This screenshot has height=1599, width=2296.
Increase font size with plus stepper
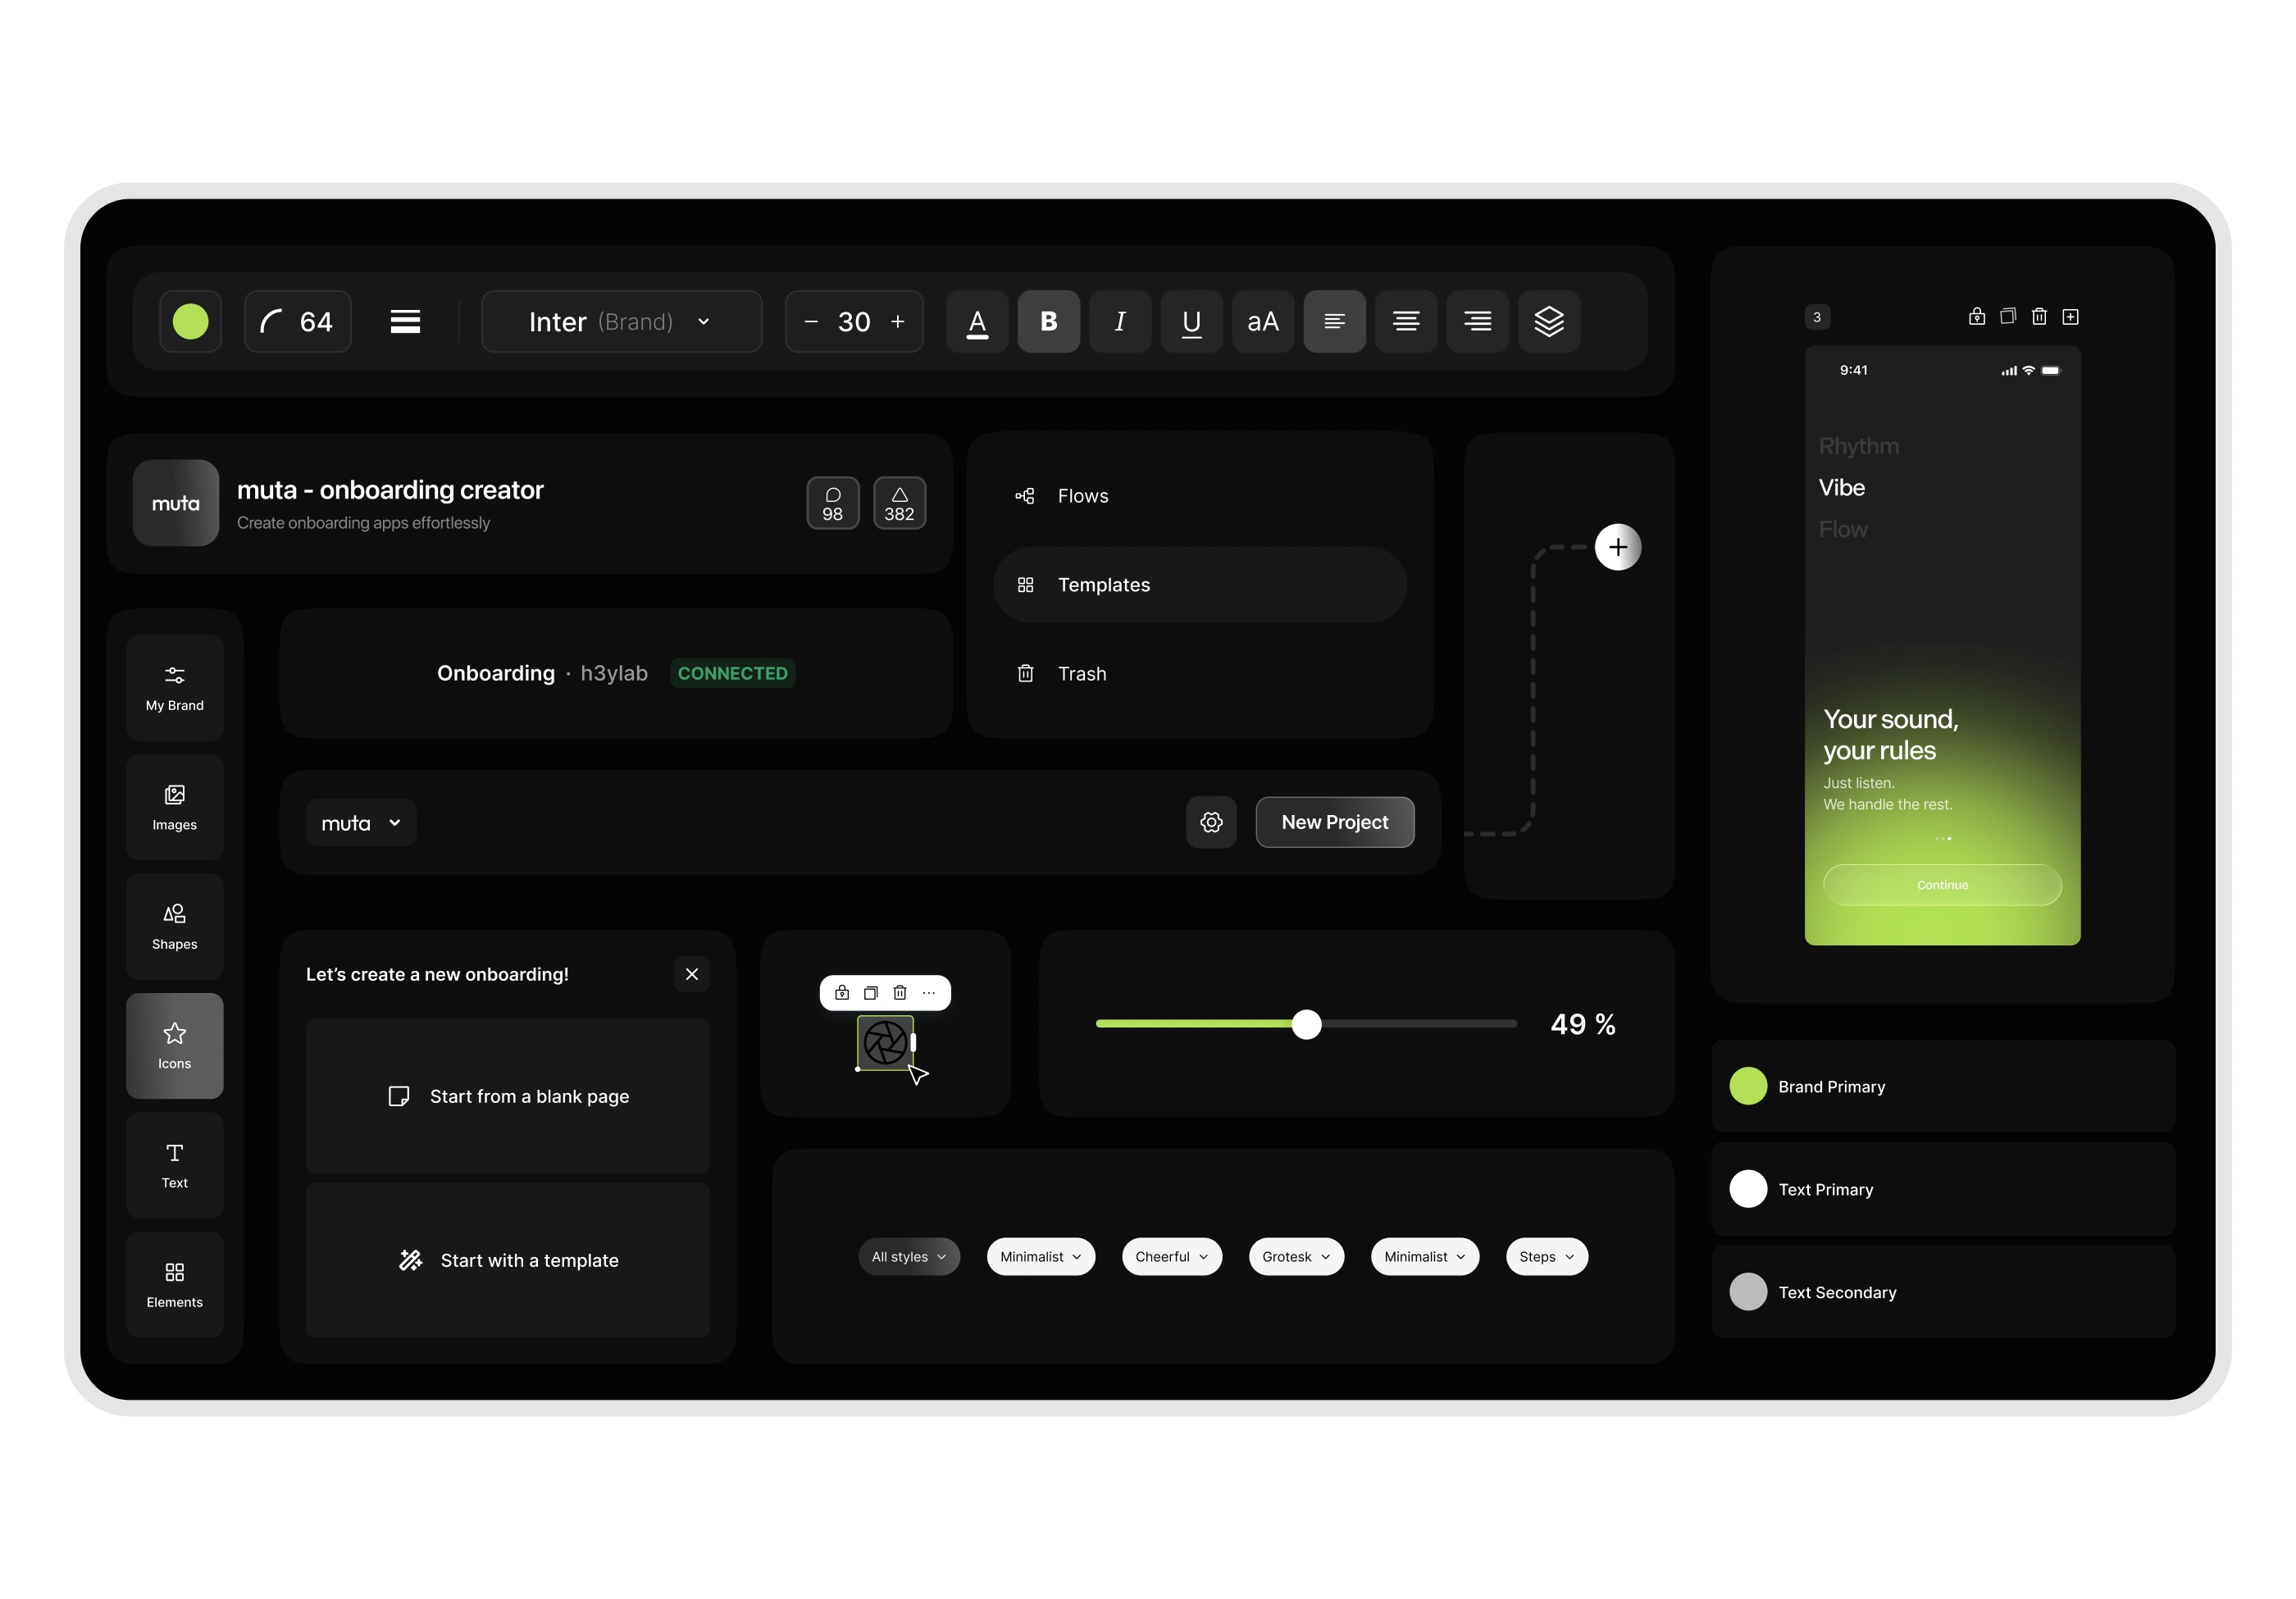[897, 321]
